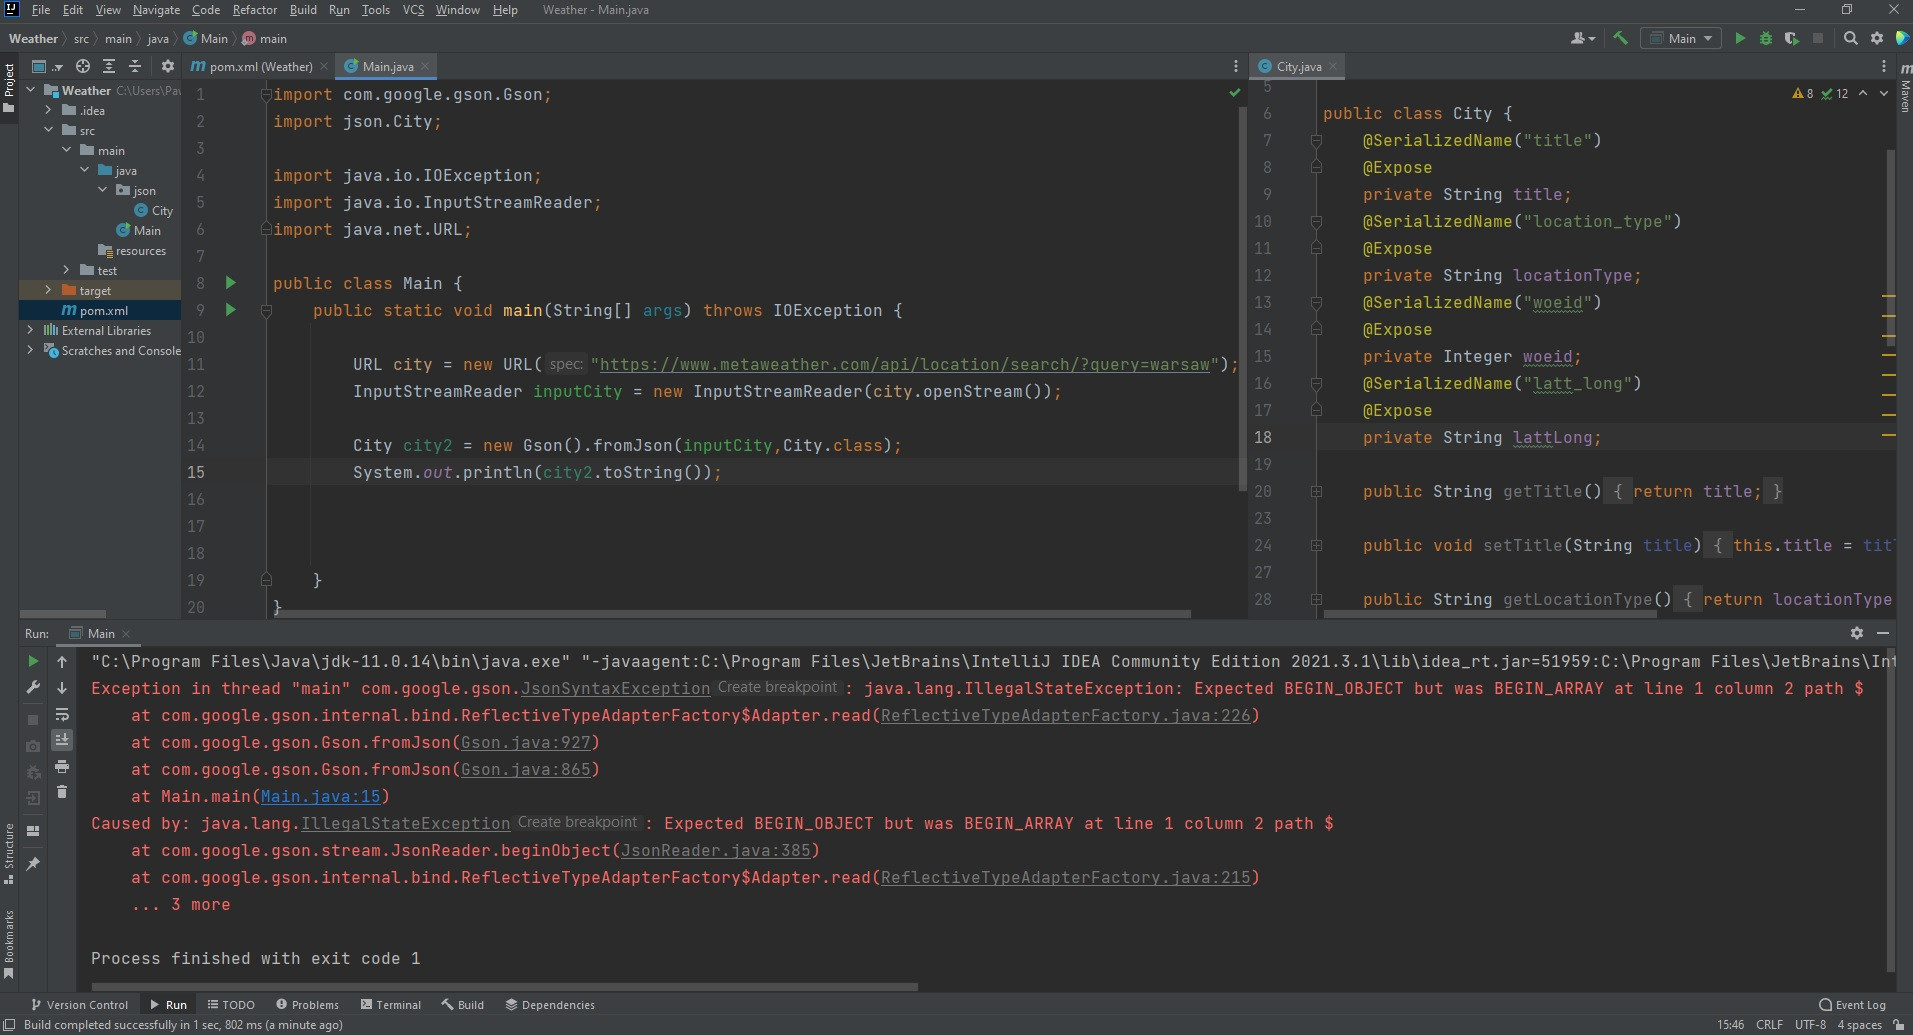
Task: Run Main with Coverage icon
Action: [x=1793, y=38]
